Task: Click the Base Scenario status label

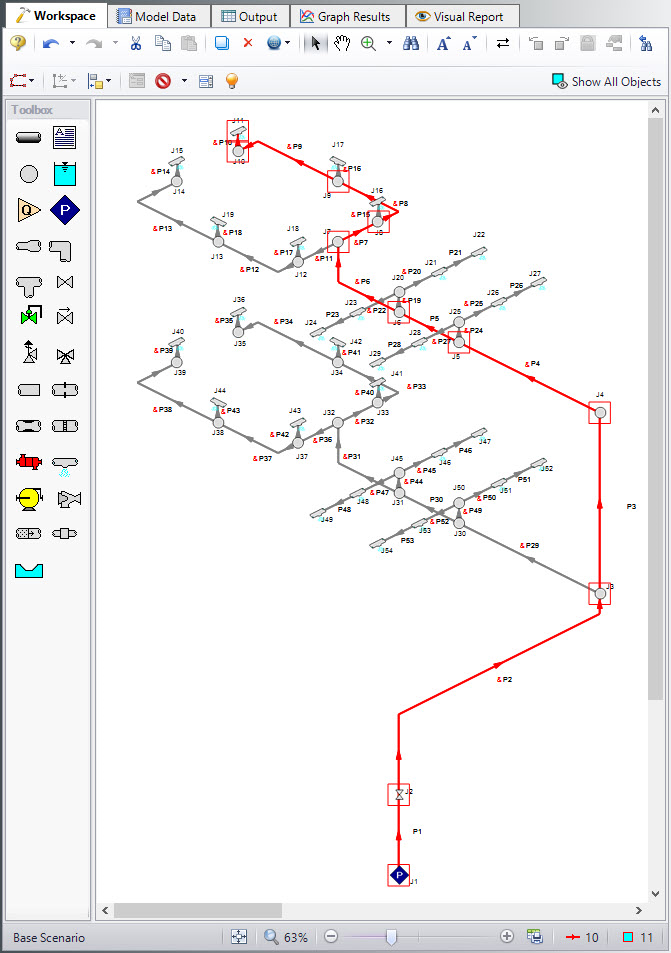Action: coord(49,938)
